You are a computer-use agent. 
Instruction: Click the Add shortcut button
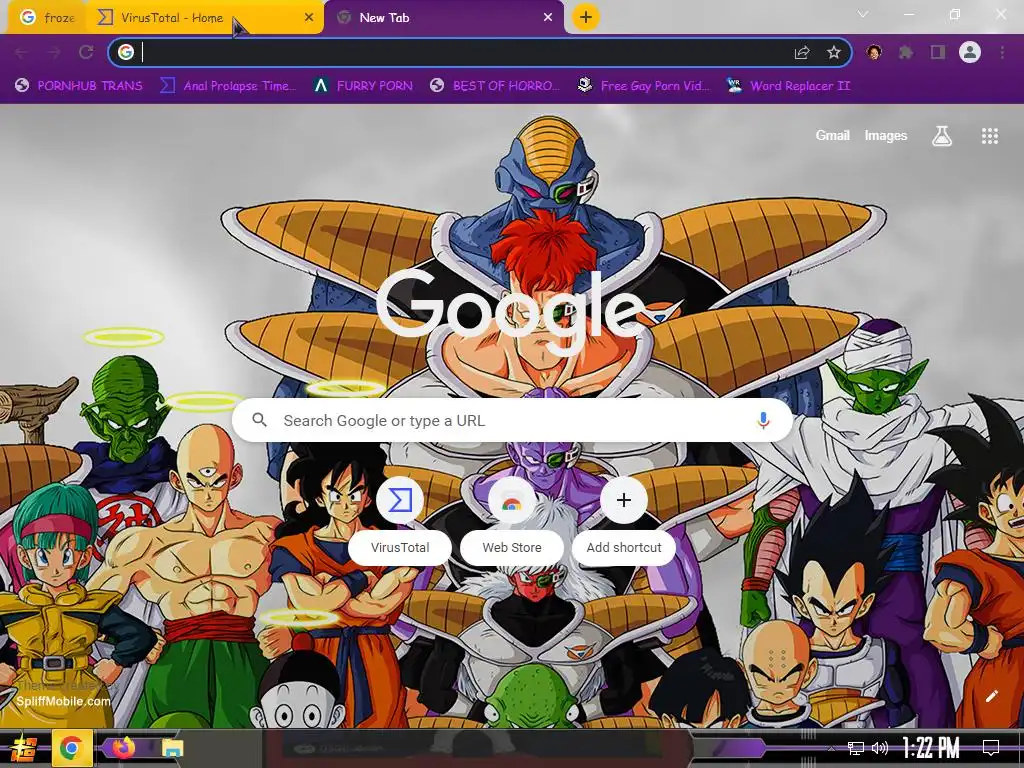(x=624, y=519)
